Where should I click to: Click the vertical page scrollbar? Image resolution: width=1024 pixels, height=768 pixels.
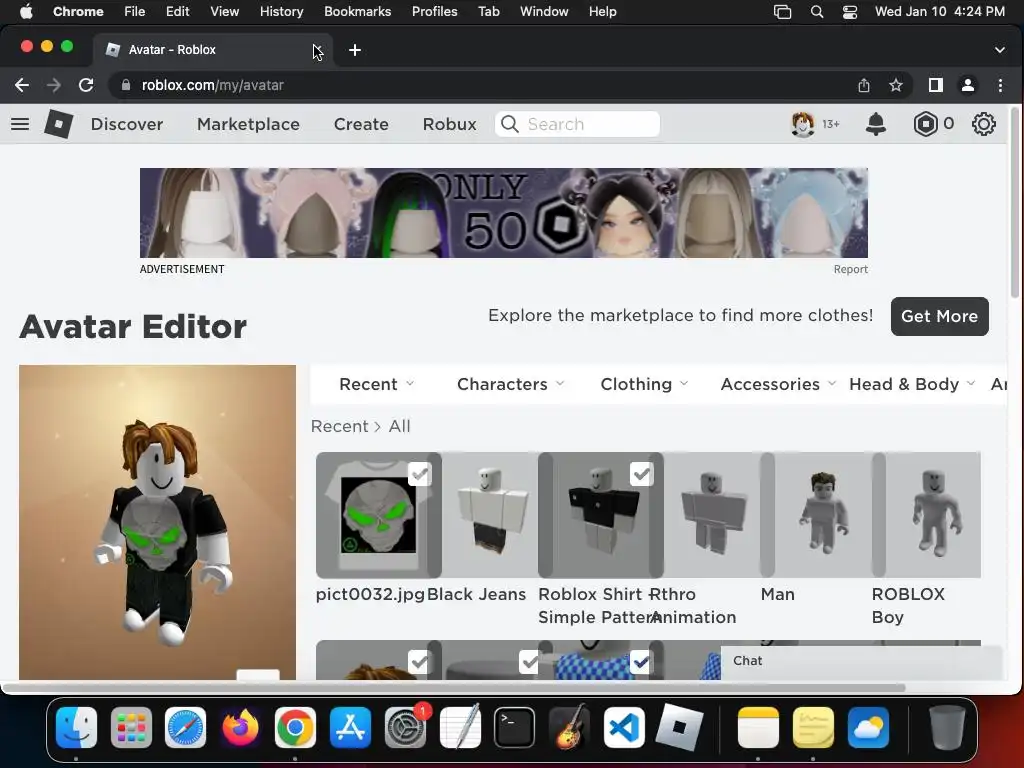tap(1016, 201)
